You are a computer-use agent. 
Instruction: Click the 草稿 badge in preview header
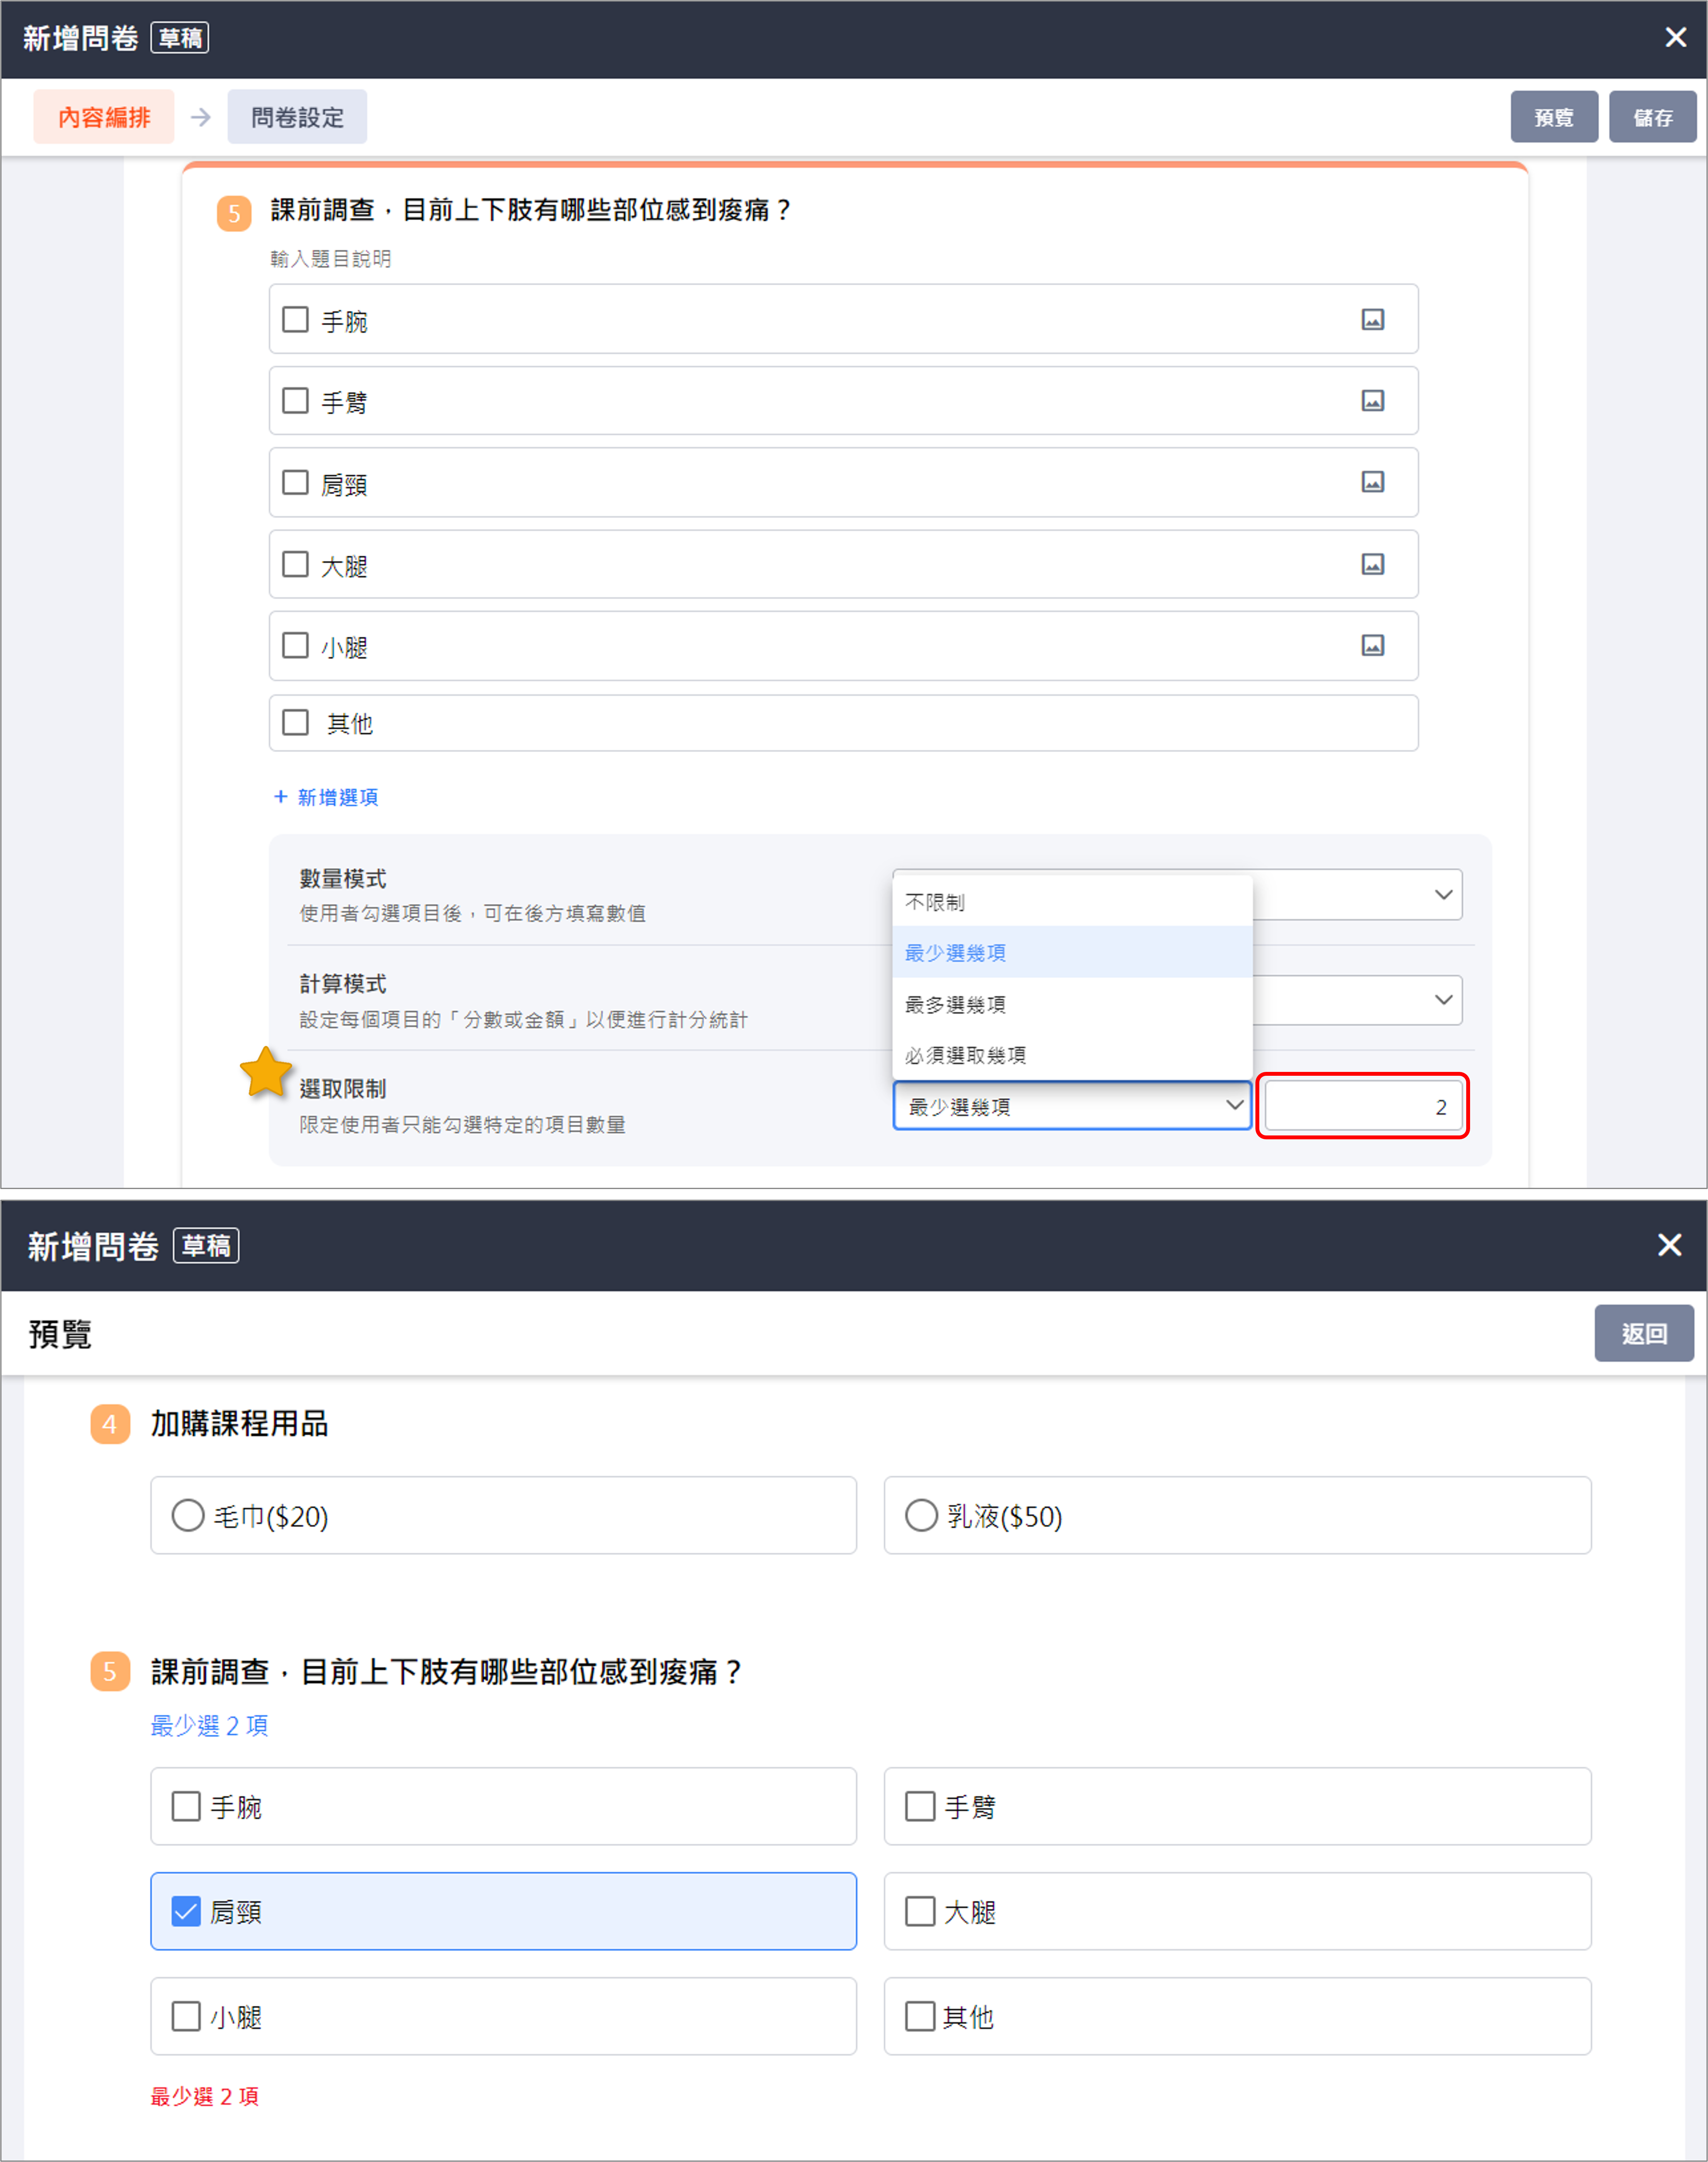point(206,1246)
